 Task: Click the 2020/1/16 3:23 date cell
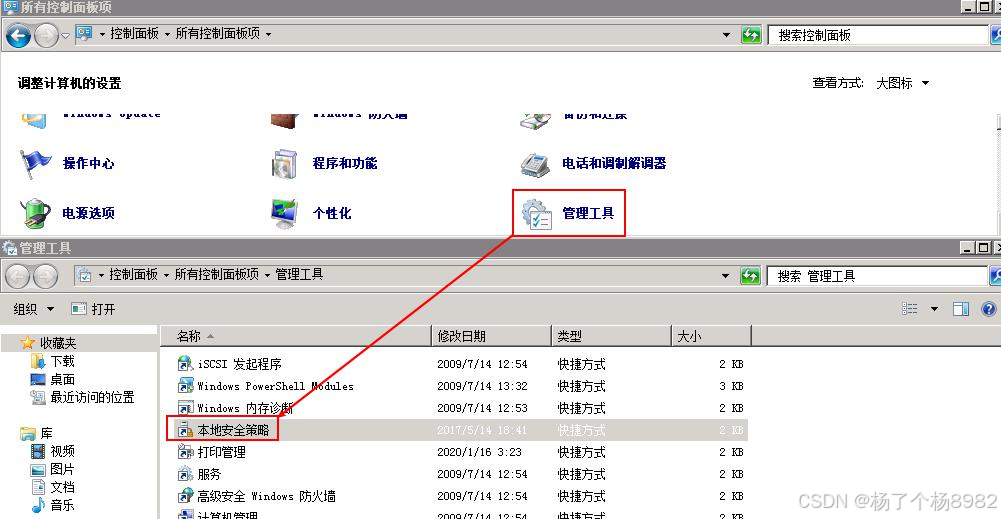coord(479,452)
